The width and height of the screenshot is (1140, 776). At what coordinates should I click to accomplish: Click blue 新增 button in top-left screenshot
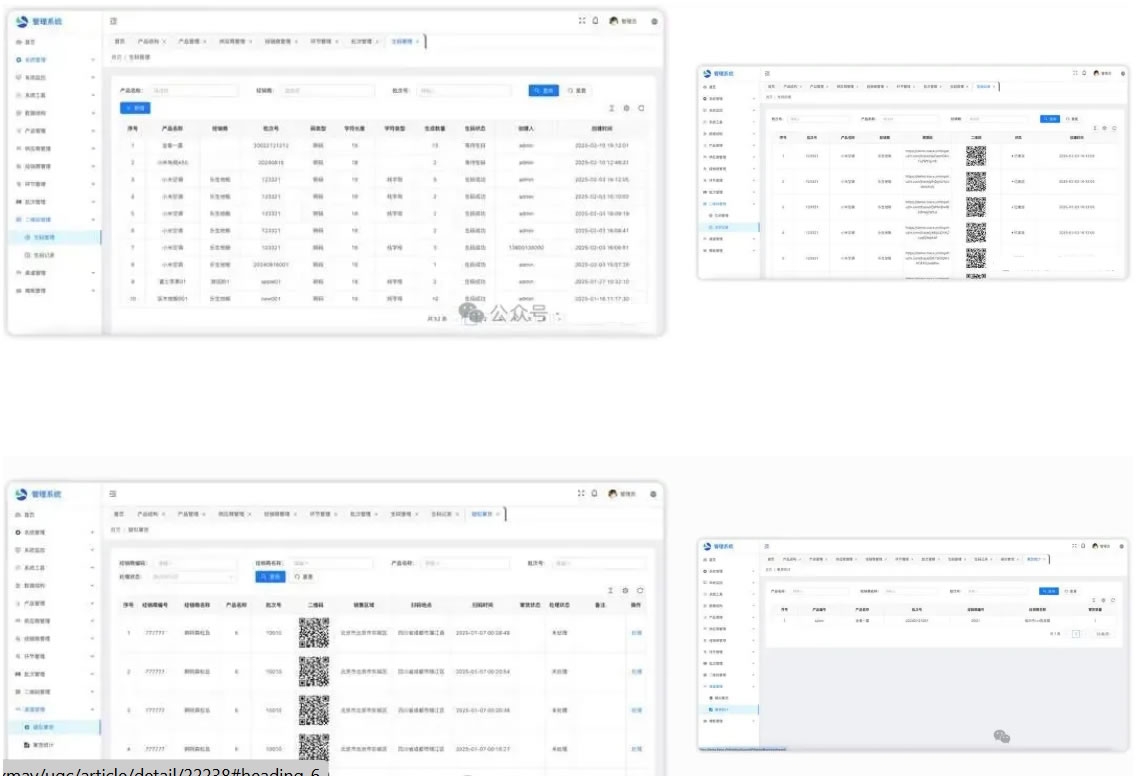[135, 108]
